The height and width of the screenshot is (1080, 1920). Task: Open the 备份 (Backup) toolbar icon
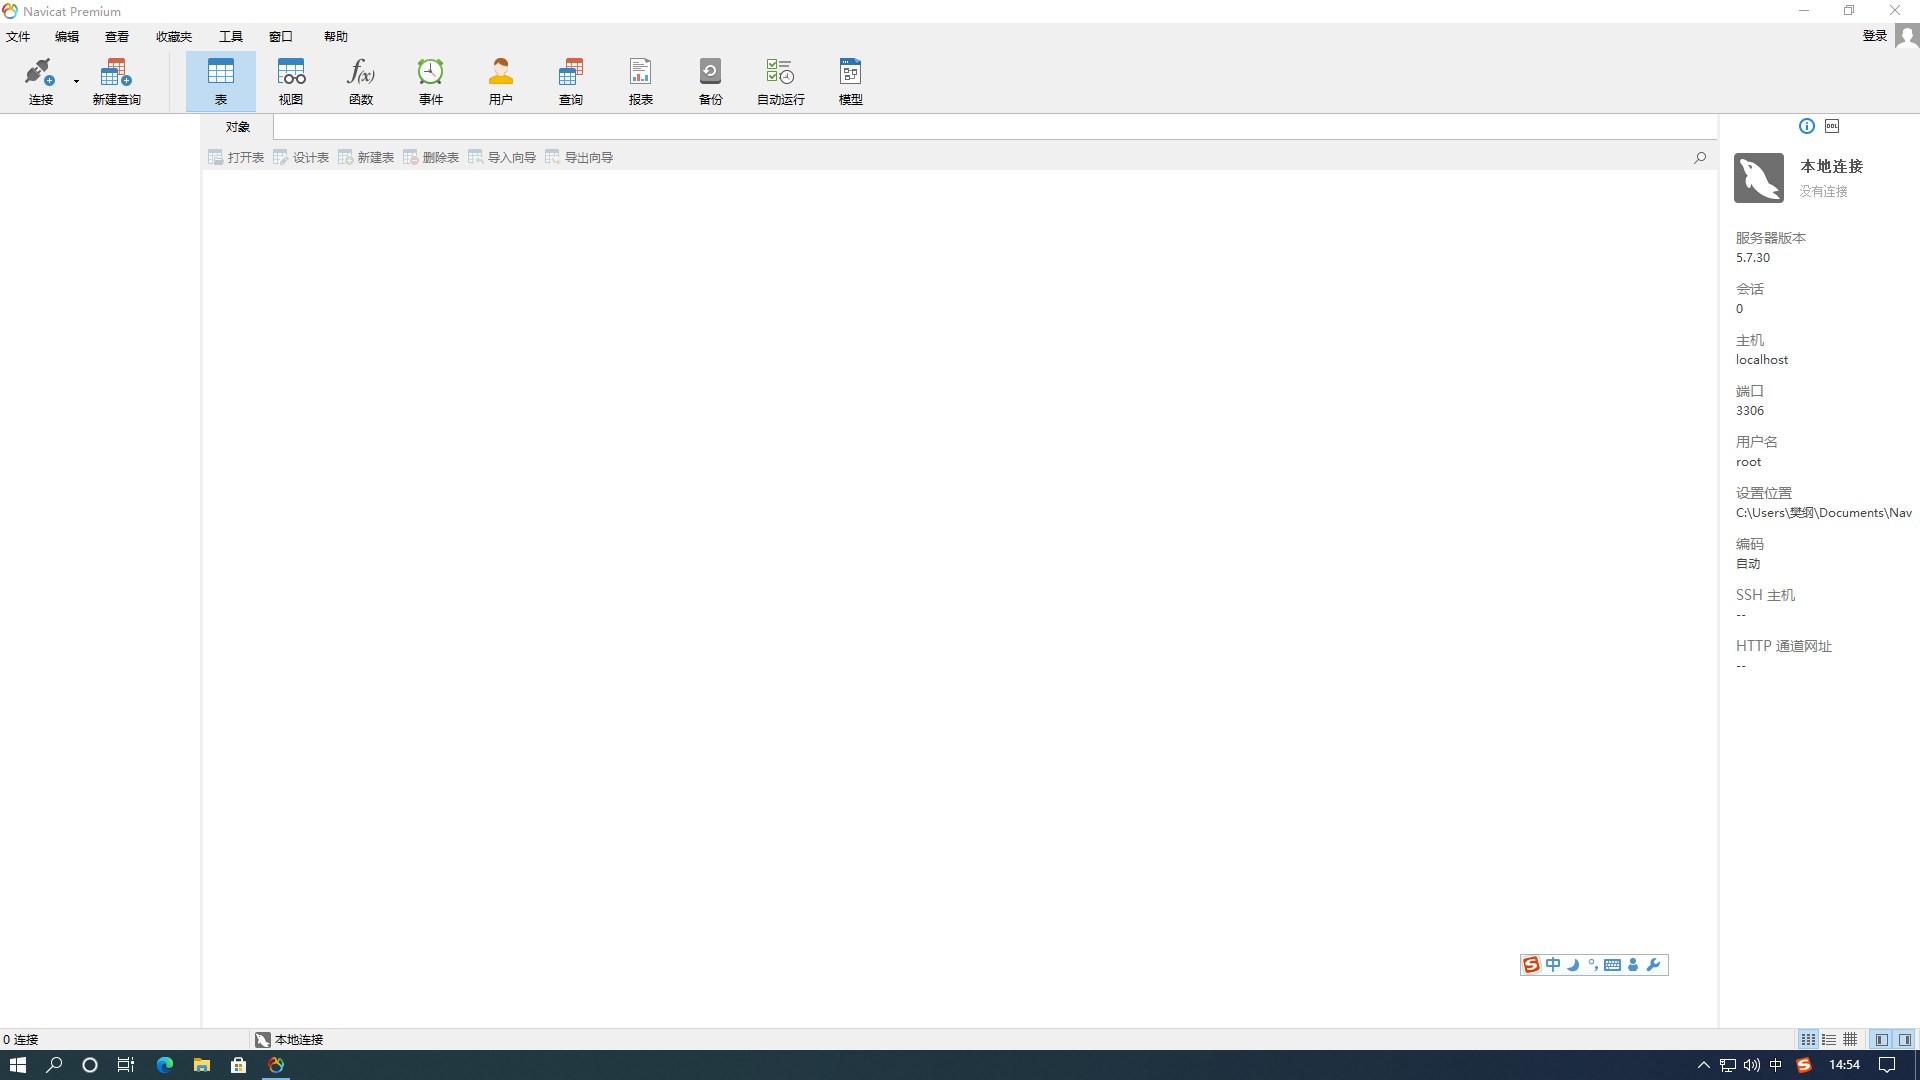(x=711, y=80)
